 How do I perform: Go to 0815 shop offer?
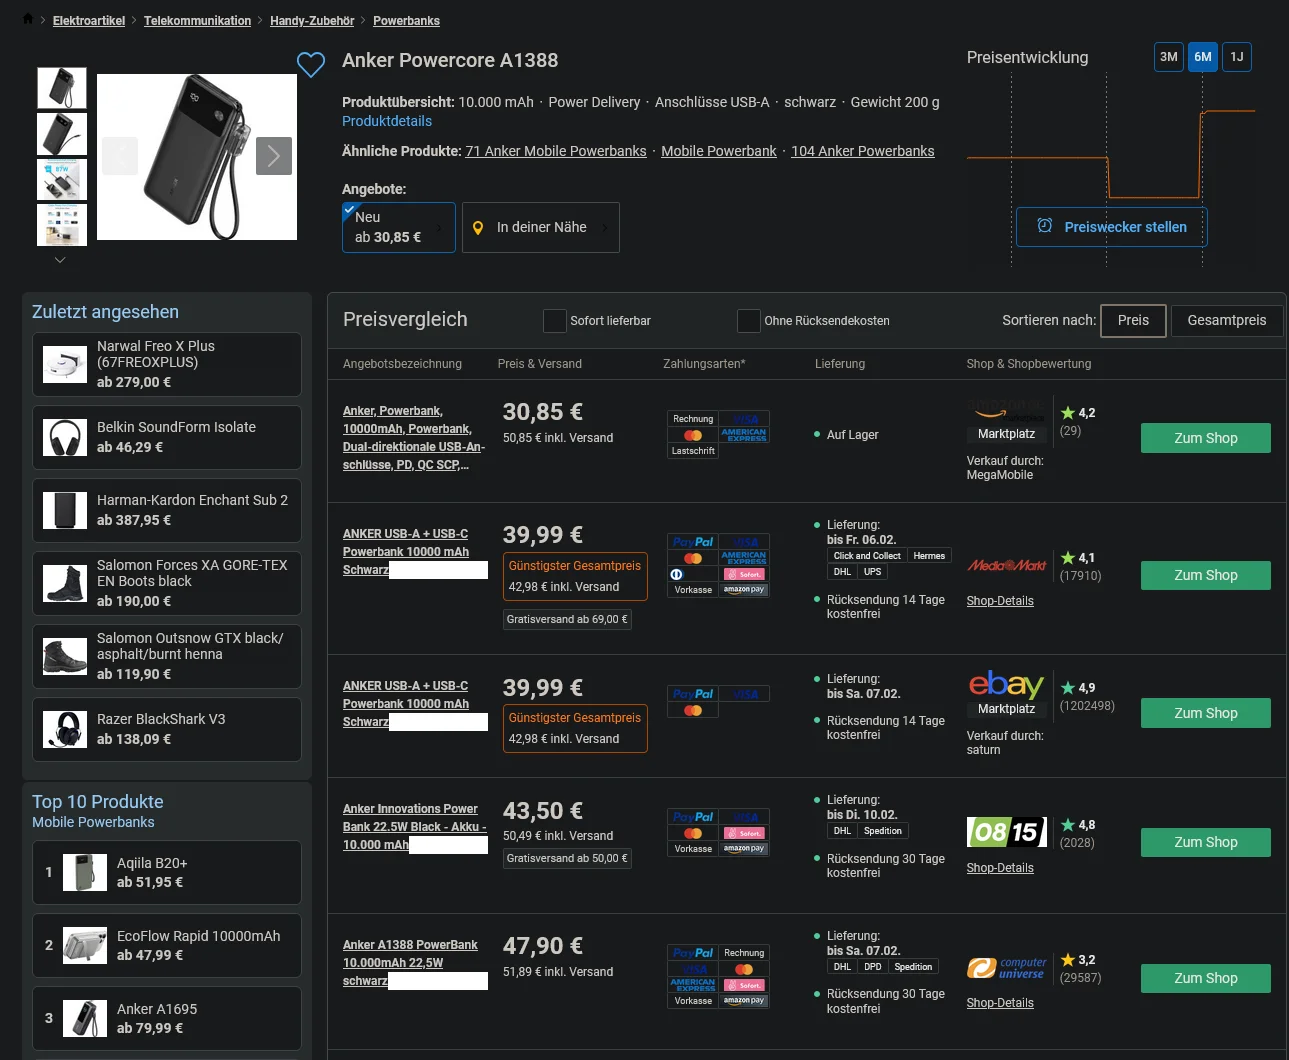[x=1206, y=842]
